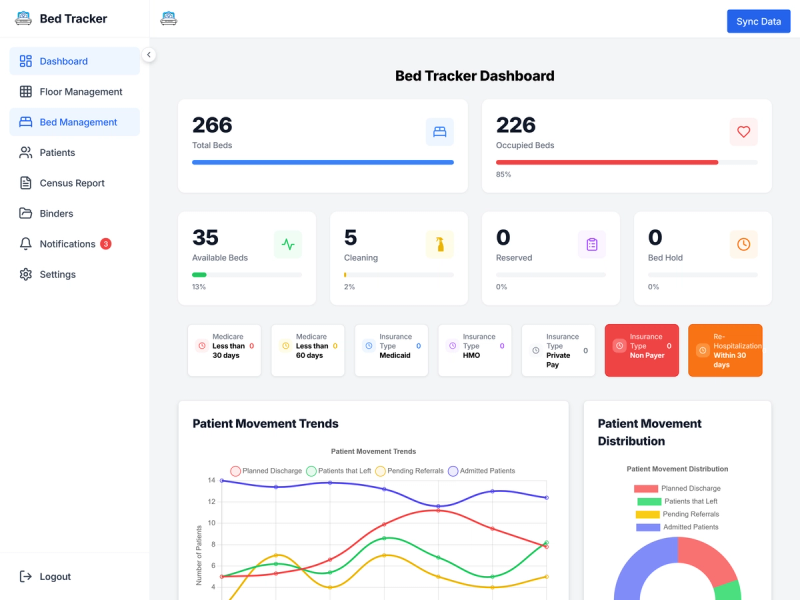Open the Patients section
This screenshot has height=600, width=800.
pos(74,153)
